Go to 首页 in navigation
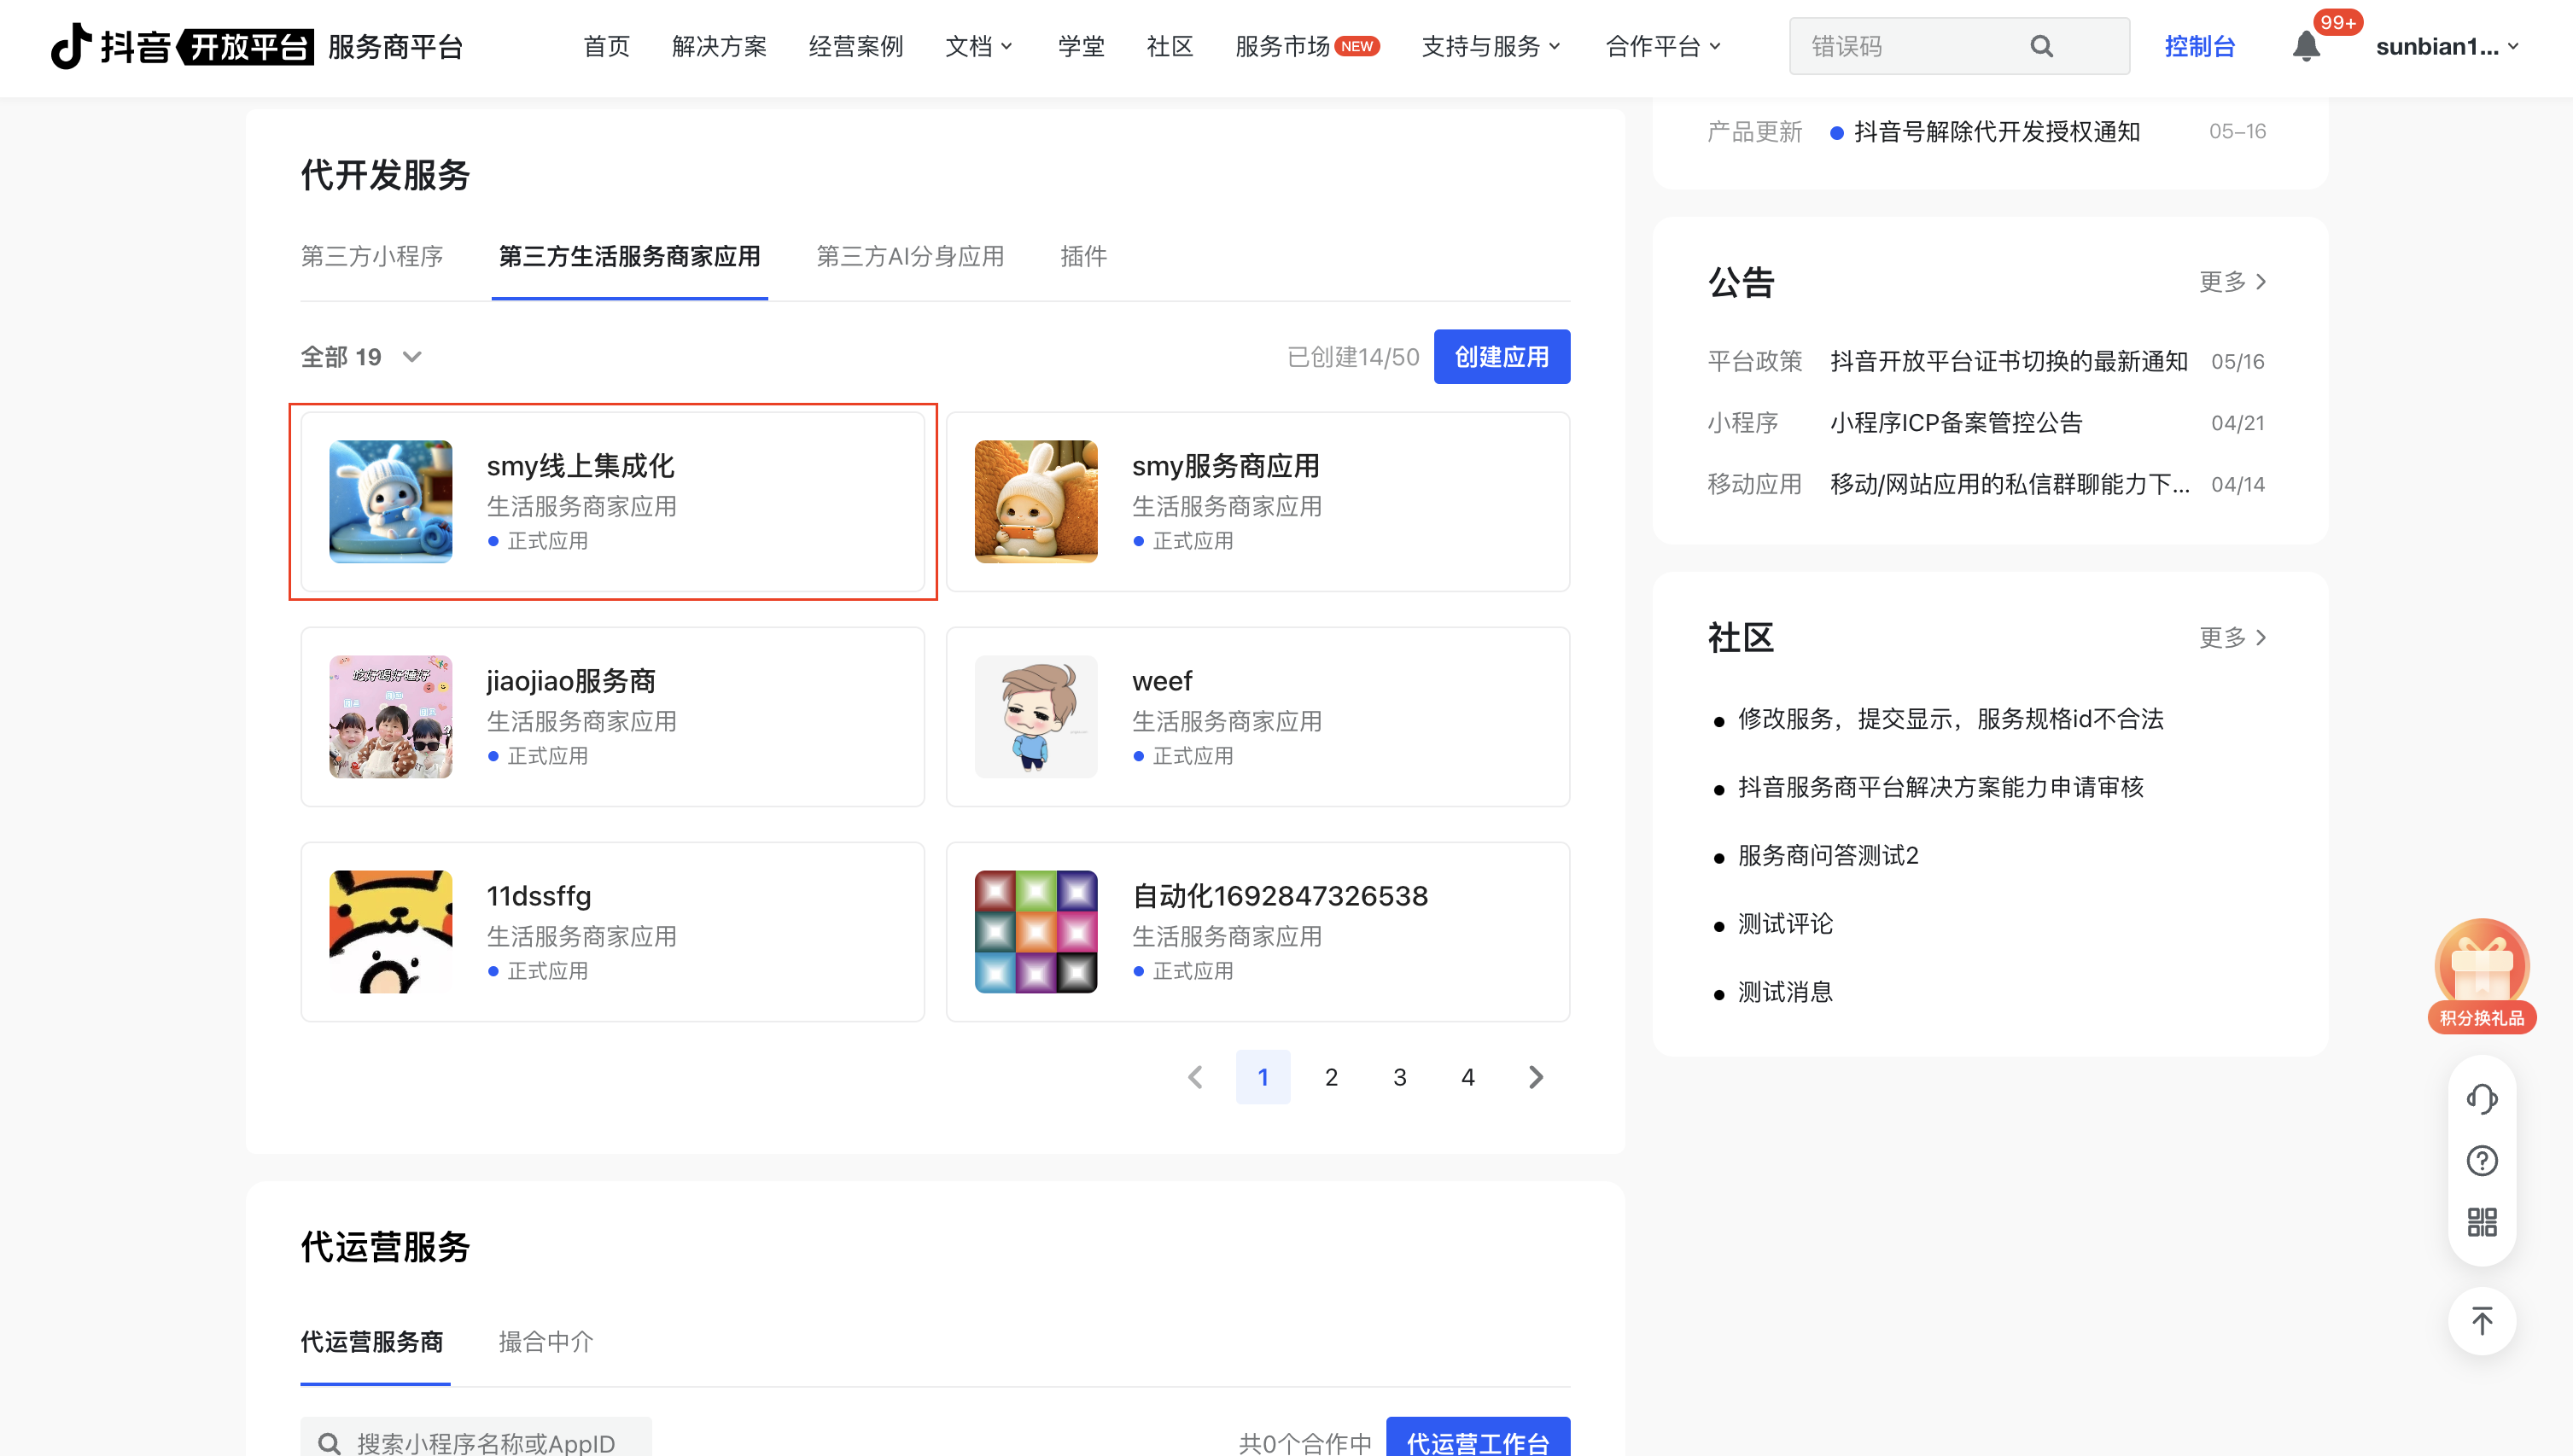 click(607, 46)
